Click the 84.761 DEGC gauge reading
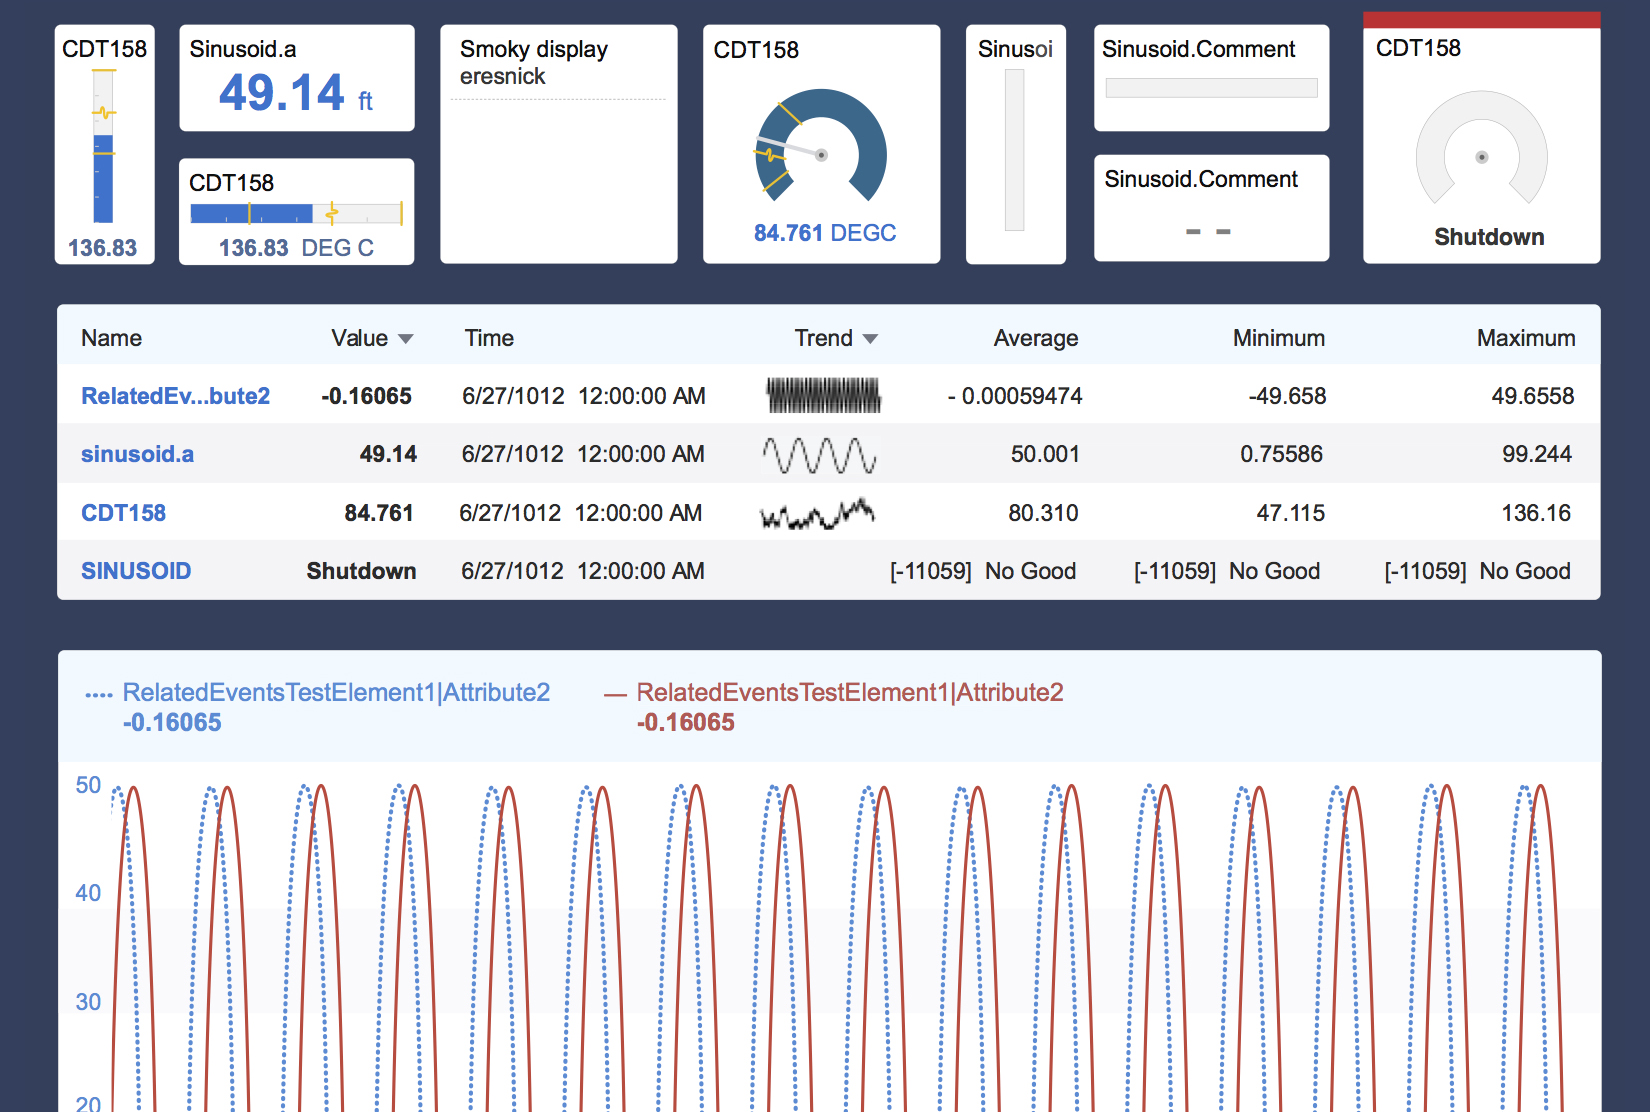 click(x=825, y=233)
